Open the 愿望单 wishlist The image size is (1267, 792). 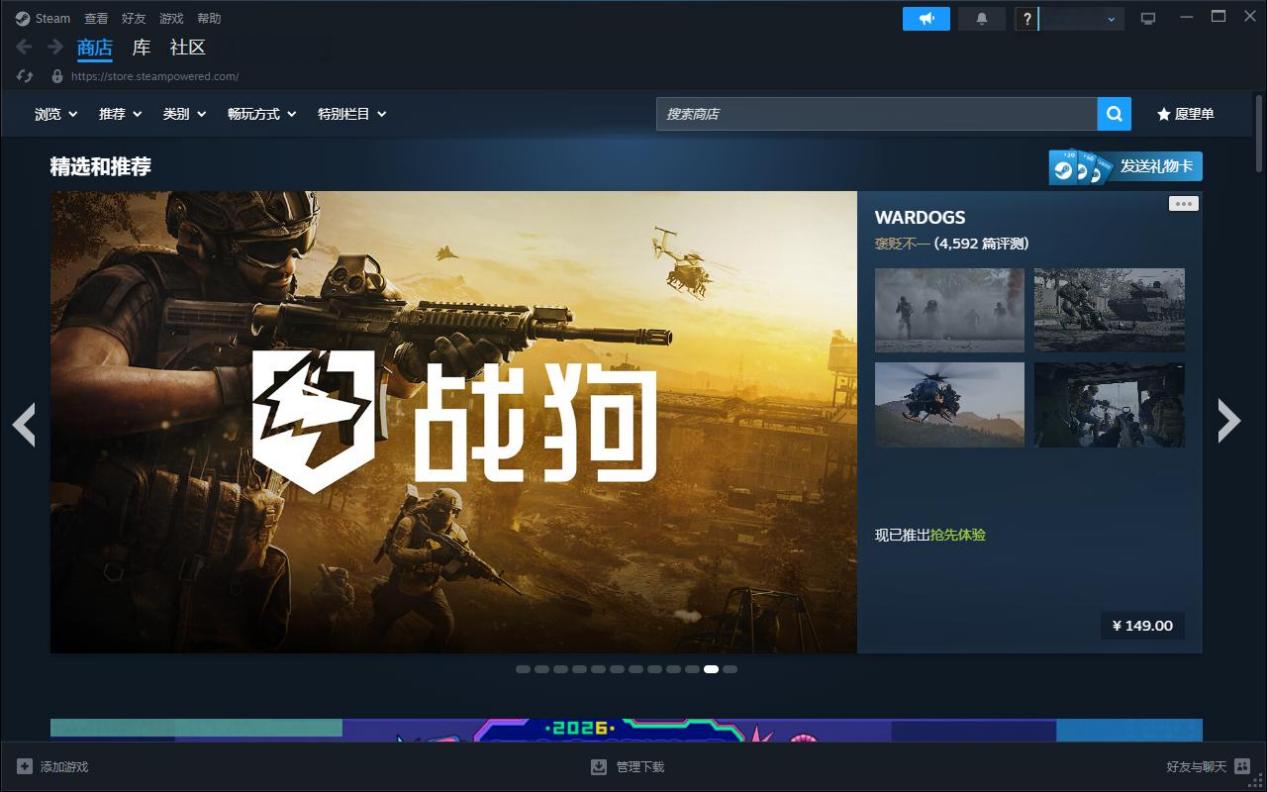[x=1185, y=114]
